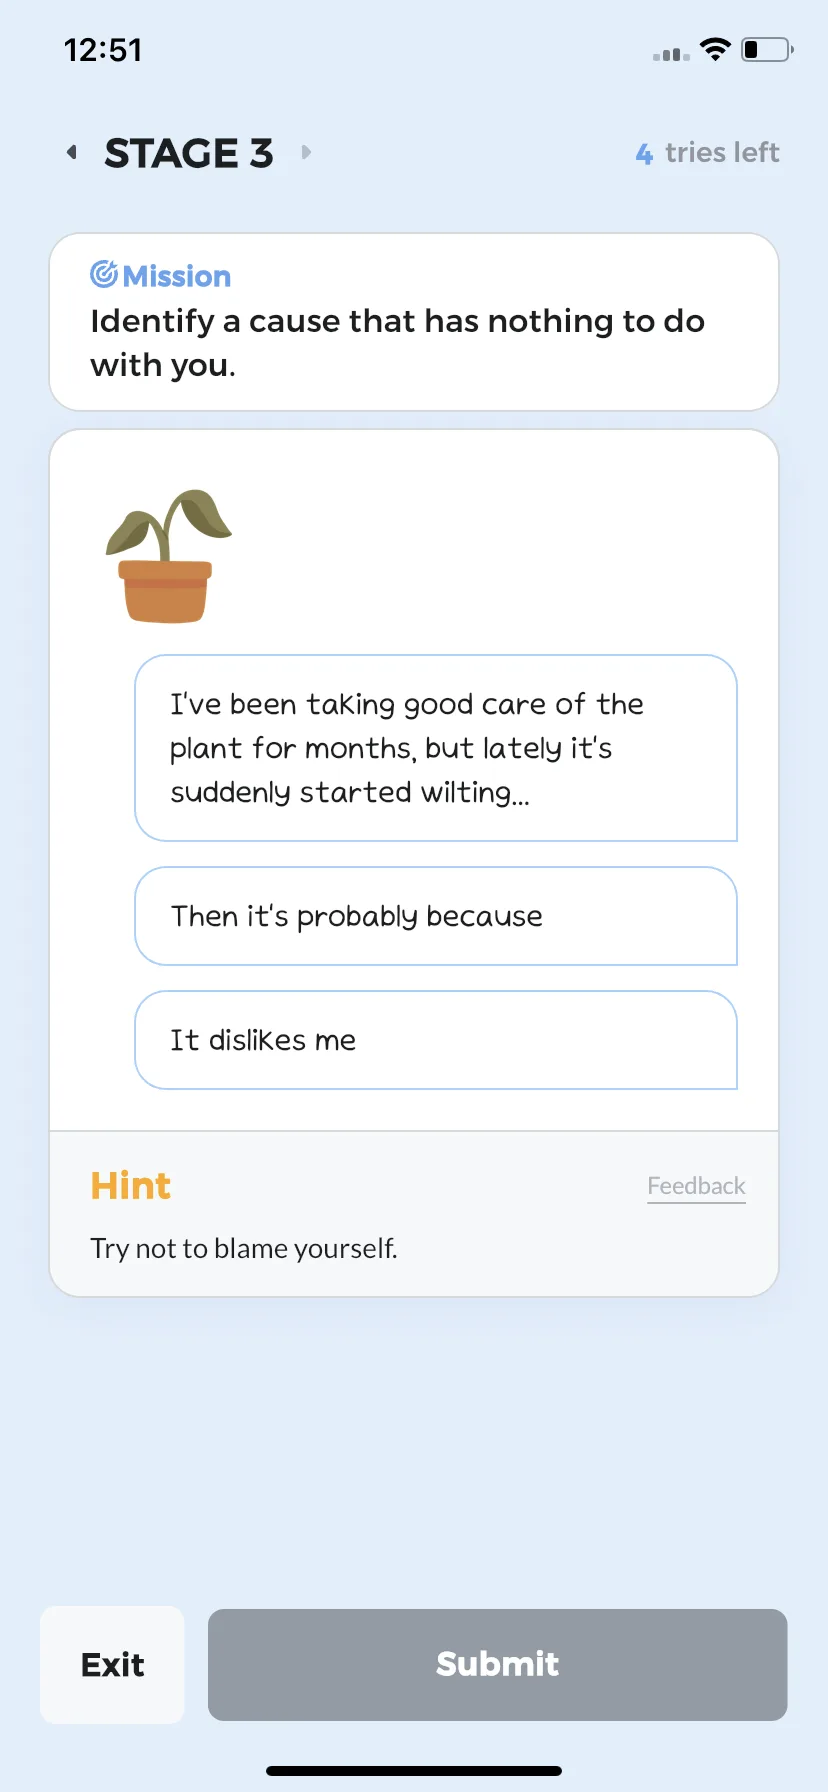Tap the 'Then it's probably because' bubble

pos(436,916)
